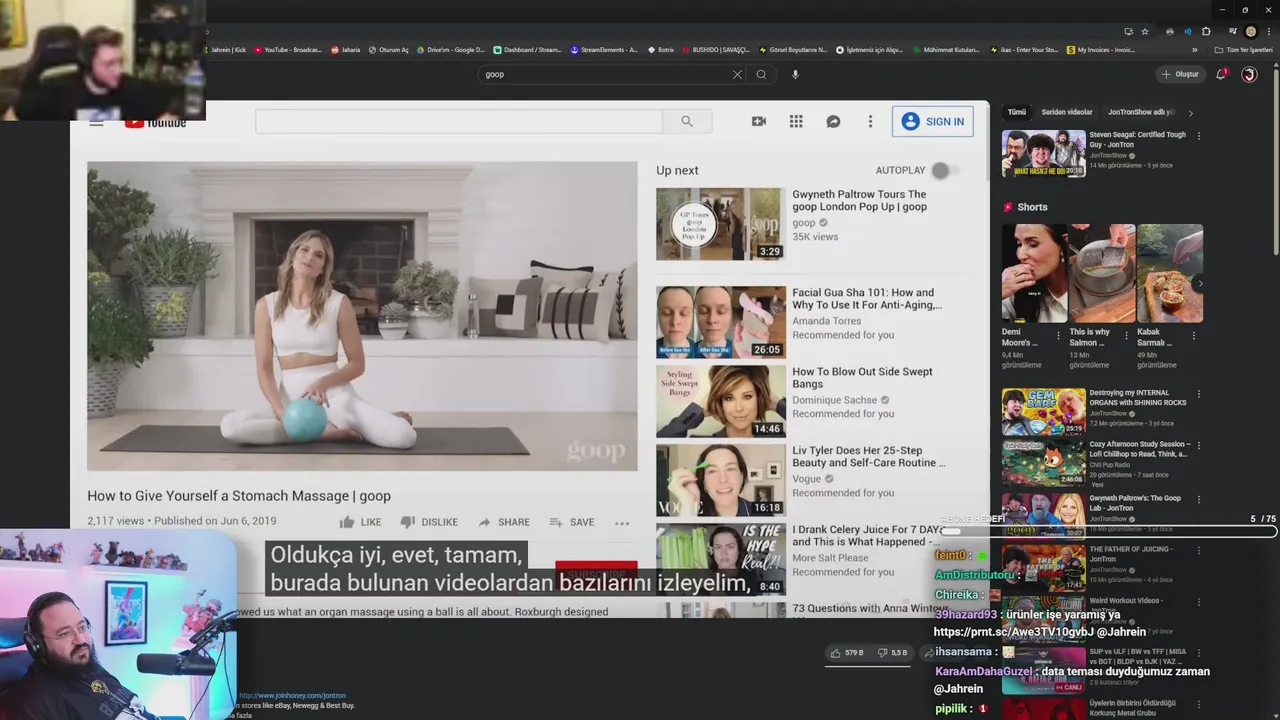Open 'This is why Salmon' short
The width and height of the screenshot is (1280, 720).
click(x=1102, y=273)
